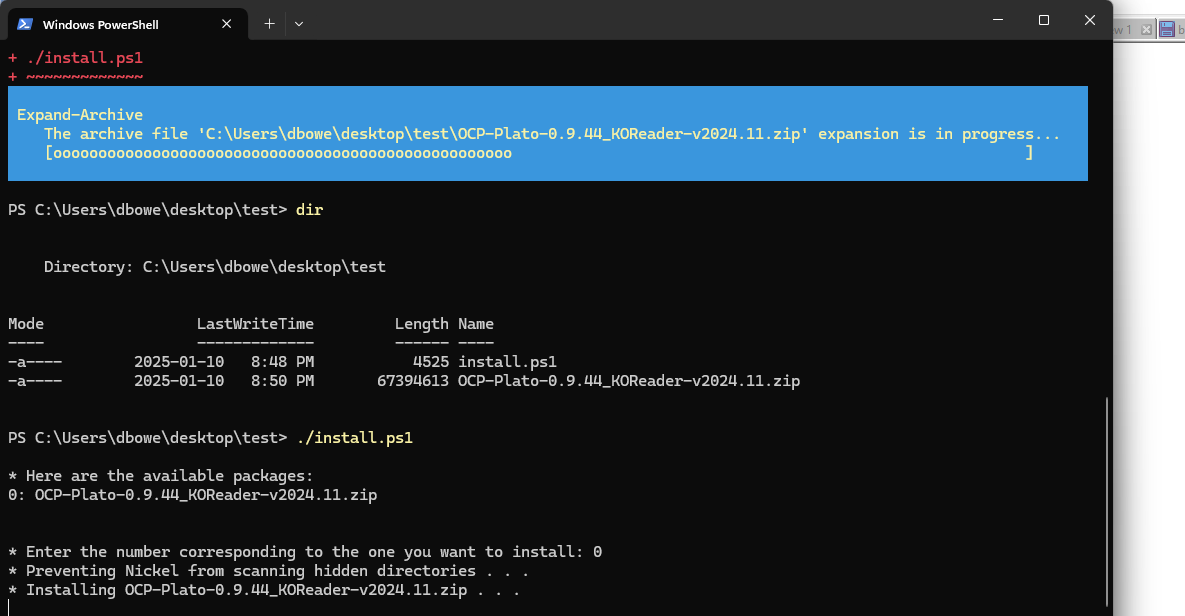The height and width of the screenshot is (616, 1185).
Task: Click the file size '4525'
Action: pos(431,361)
